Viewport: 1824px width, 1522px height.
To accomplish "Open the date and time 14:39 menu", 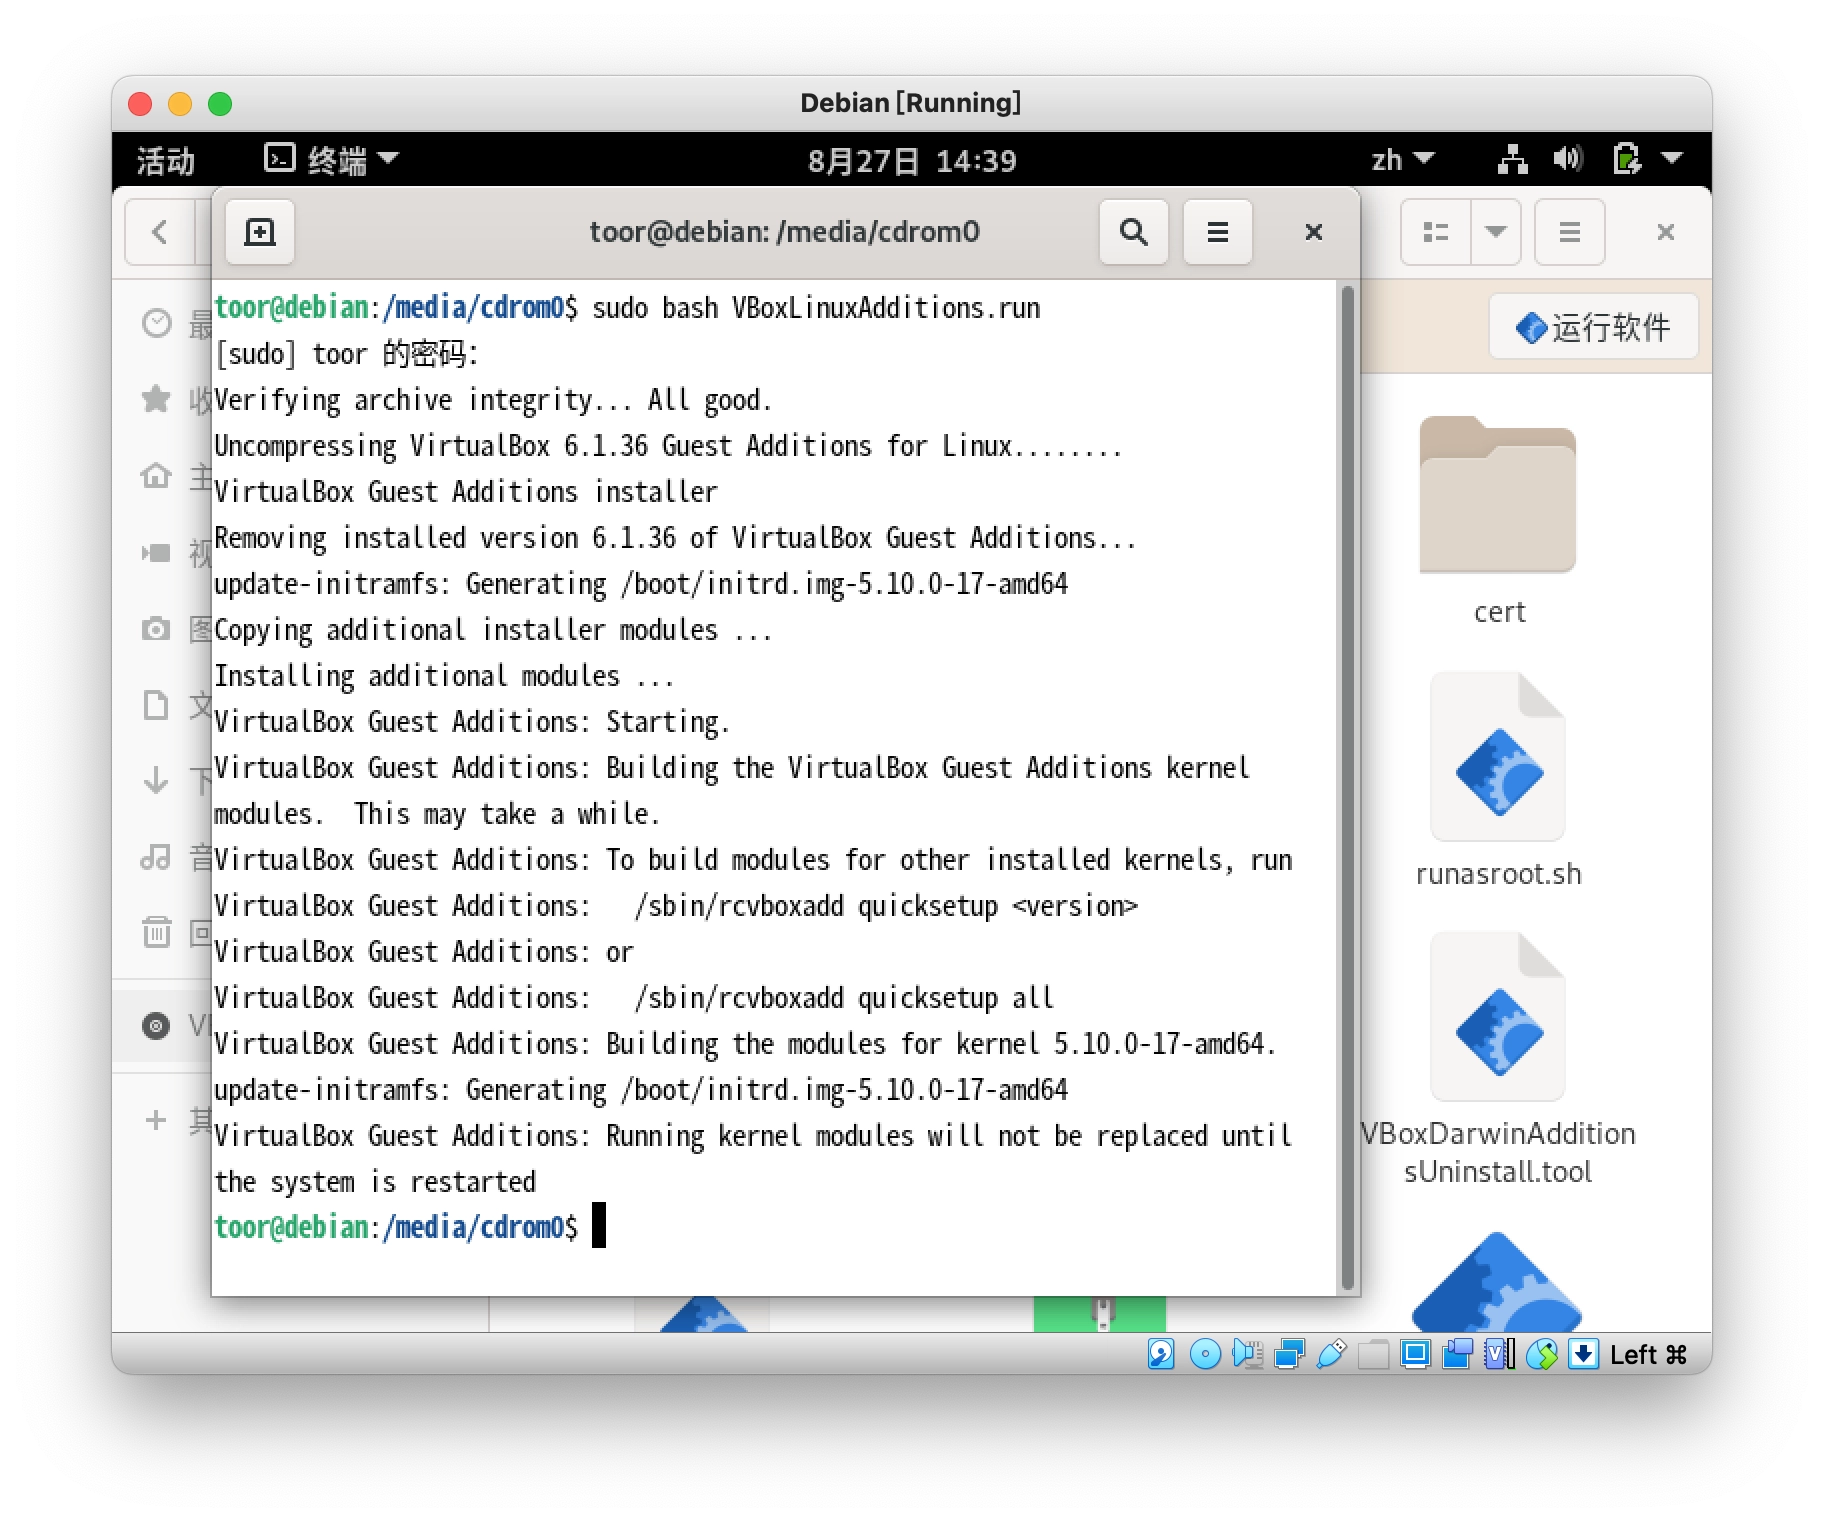I will (912, 160).
